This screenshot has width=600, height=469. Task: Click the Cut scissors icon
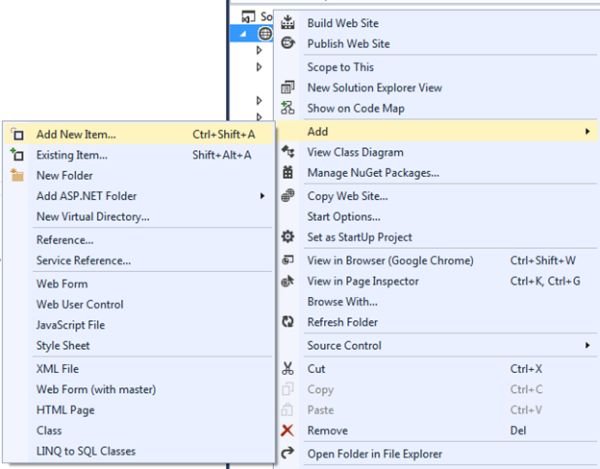pyautogui.click(x=288, y=369)
